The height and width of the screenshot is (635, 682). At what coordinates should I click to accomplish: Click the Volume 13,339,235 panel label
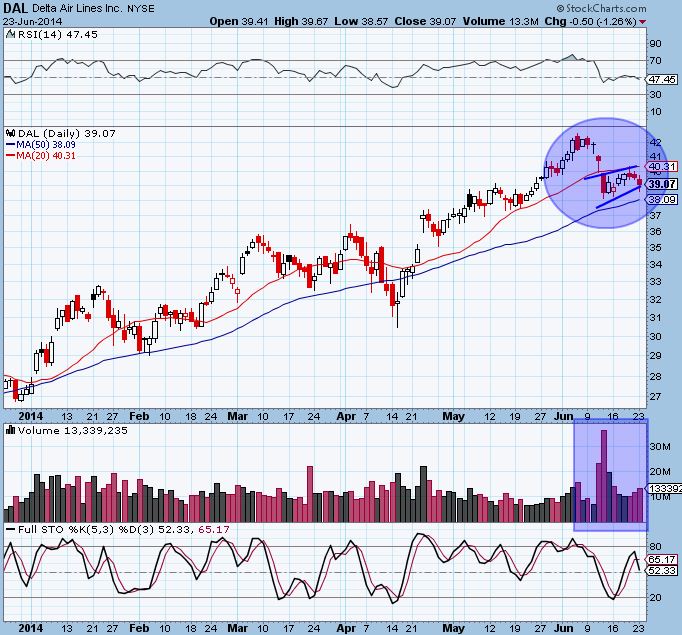pos(73,430)
